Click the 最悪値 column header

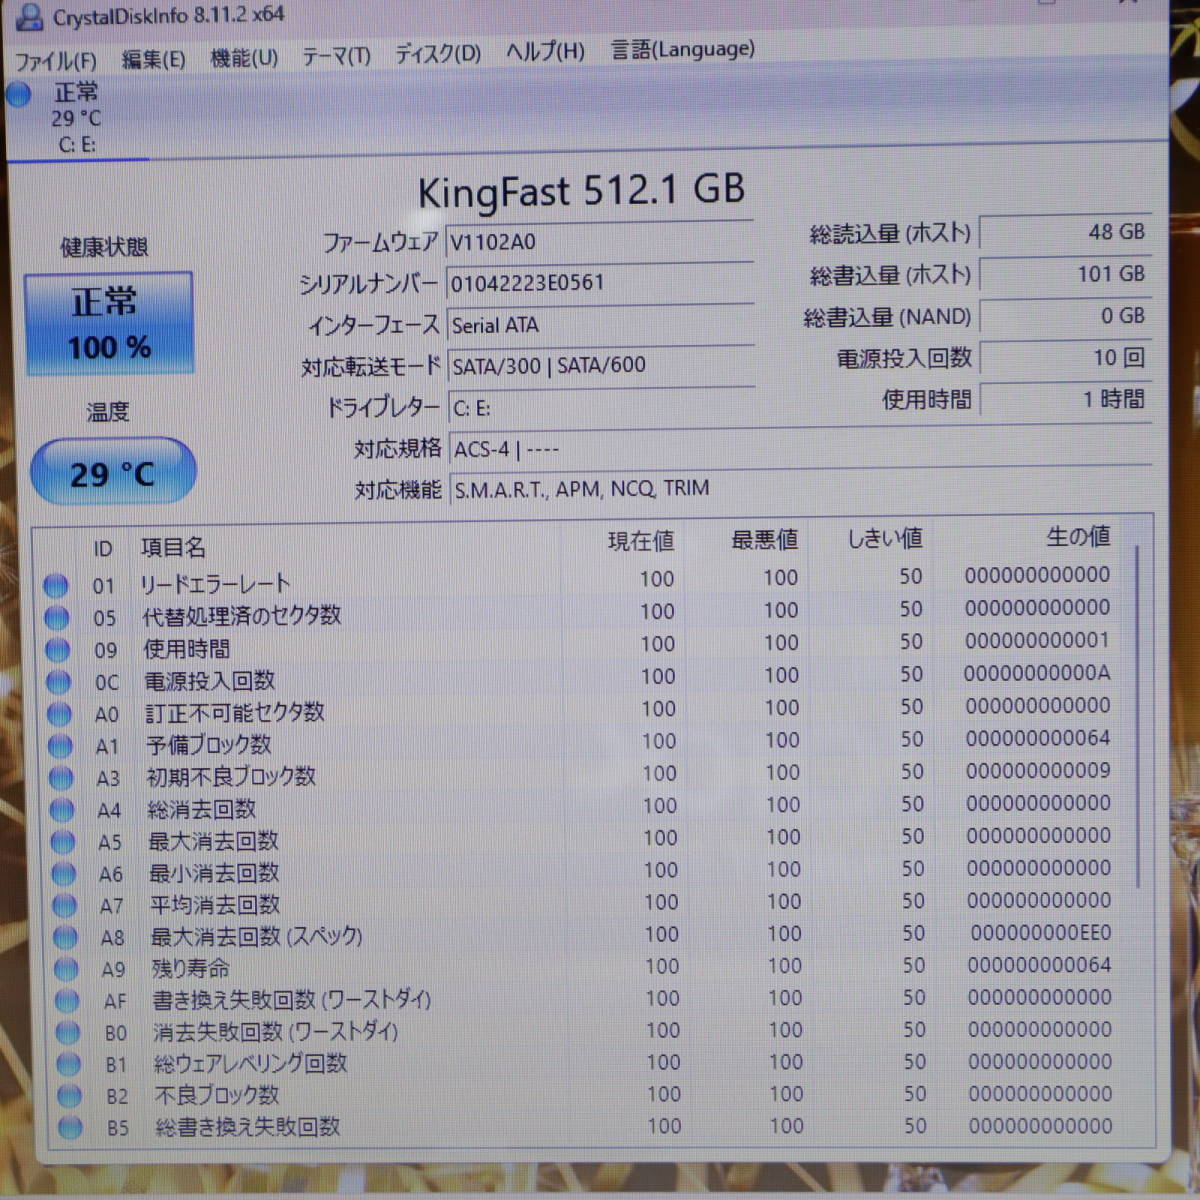[x=765, y=540]
